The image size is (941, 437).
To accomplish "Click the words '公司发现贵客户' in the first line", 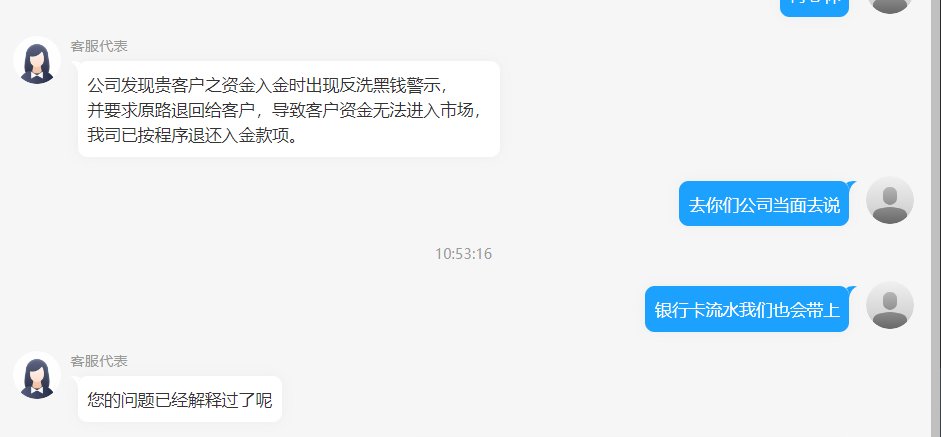I will pos(146,86).
